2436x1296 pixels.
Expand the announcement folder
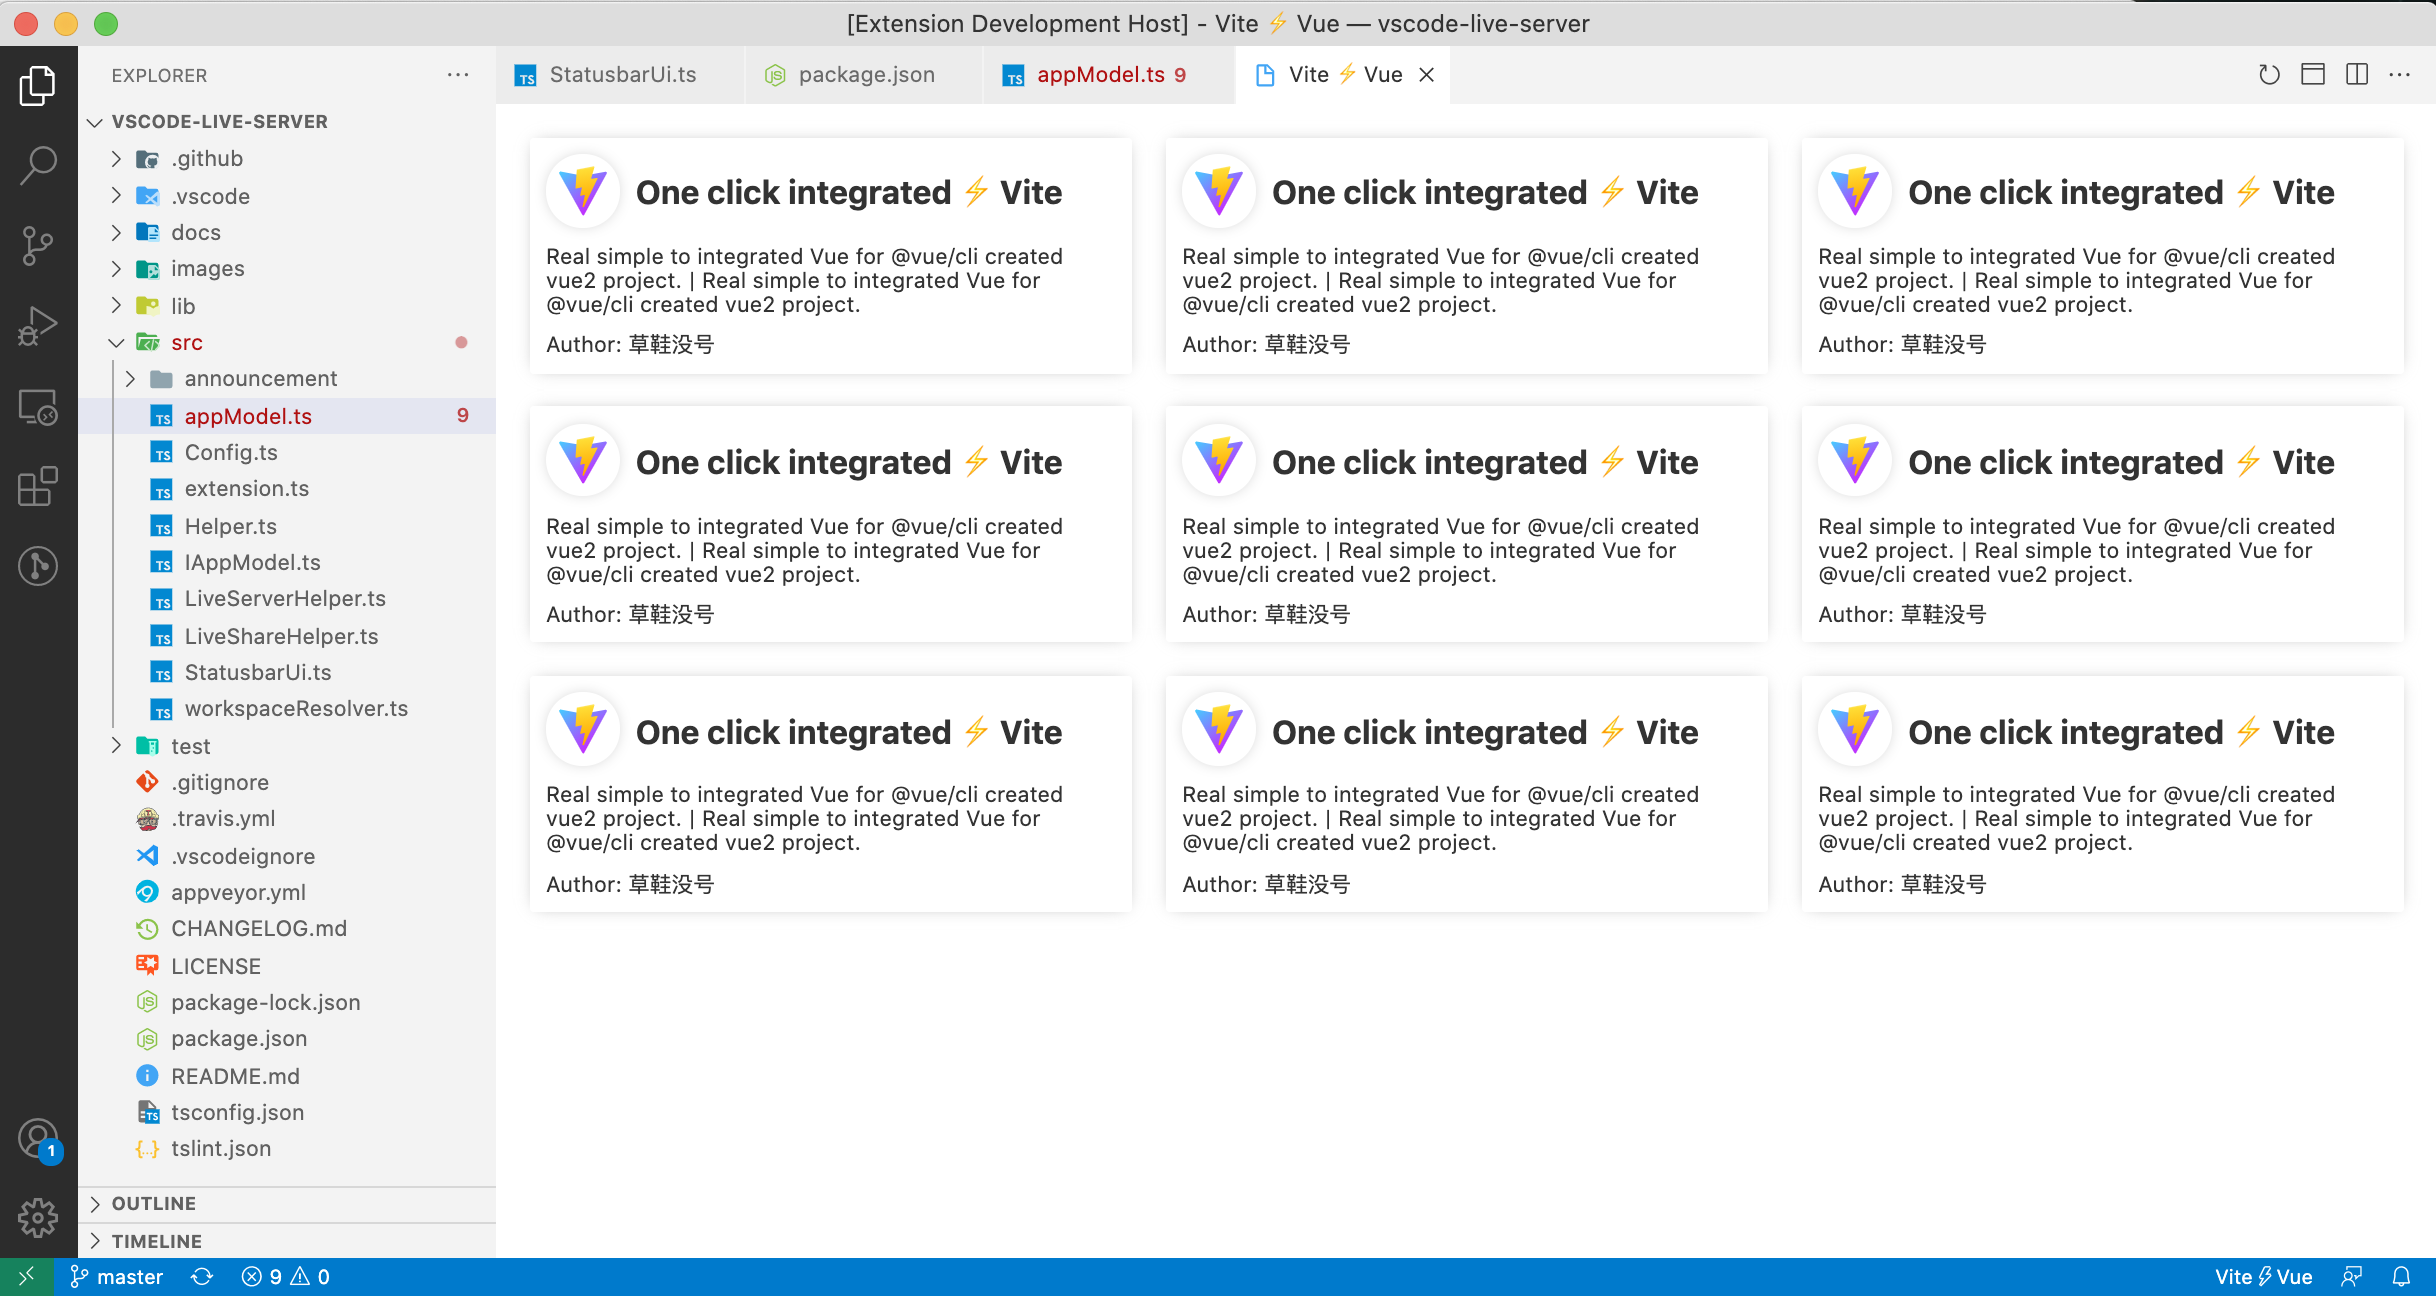(260, 379)
